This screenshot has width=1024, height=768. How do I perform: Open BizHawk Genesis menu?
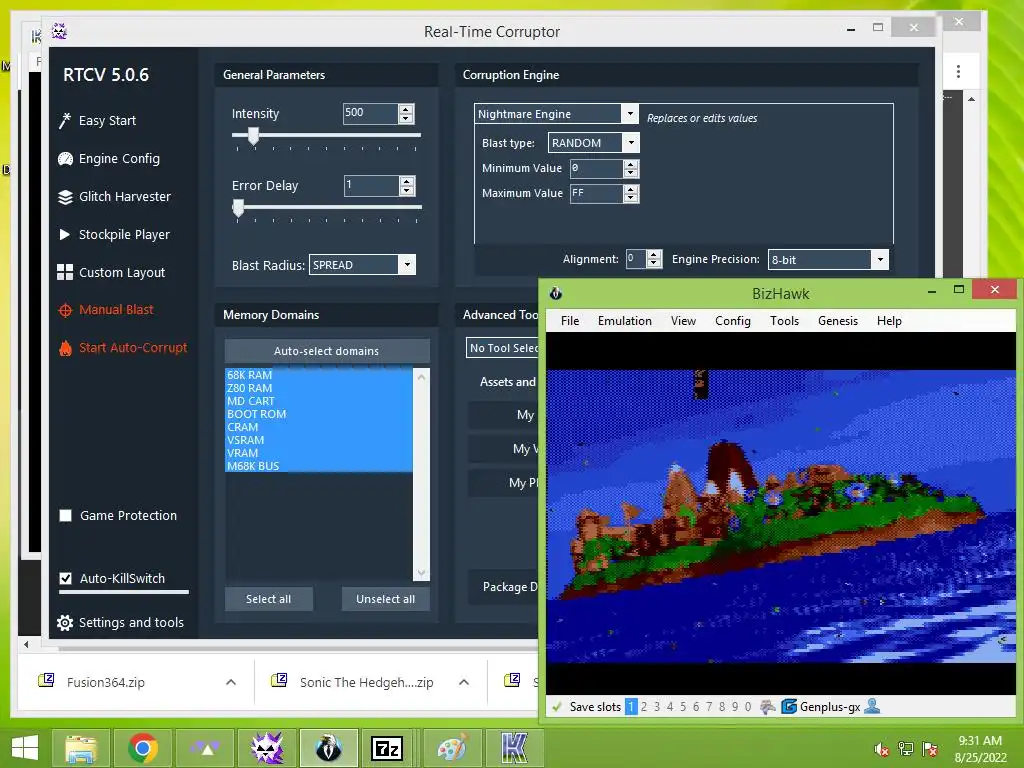[x=838, y=321]
